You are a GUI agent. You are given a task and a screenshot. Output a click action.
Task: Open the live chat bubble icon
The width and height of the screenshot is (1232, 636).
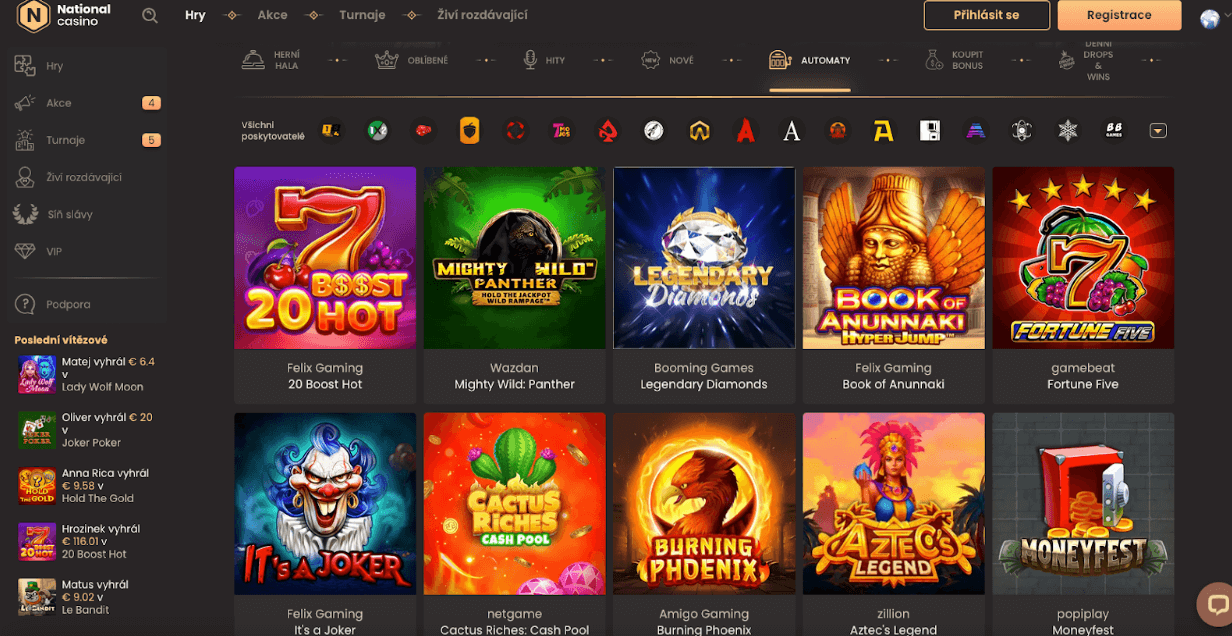coord(1216,603)
